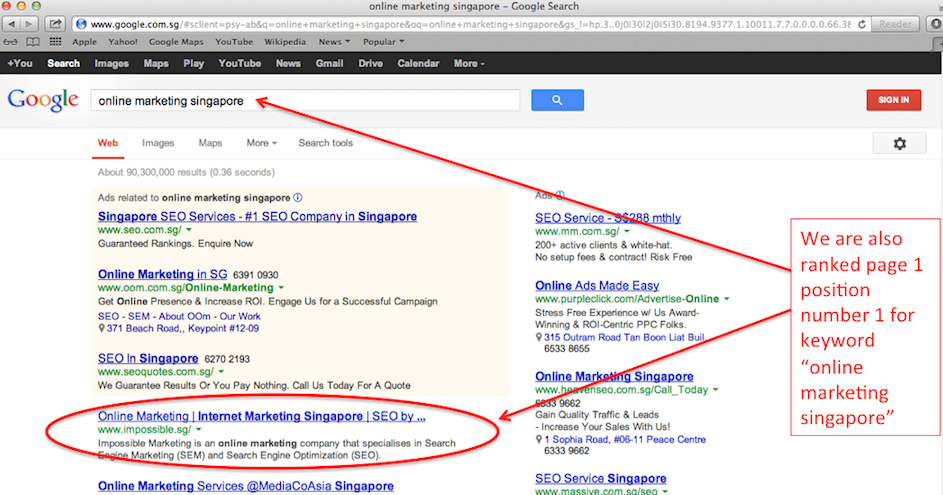Focus the Google search input field

[305, 100]
